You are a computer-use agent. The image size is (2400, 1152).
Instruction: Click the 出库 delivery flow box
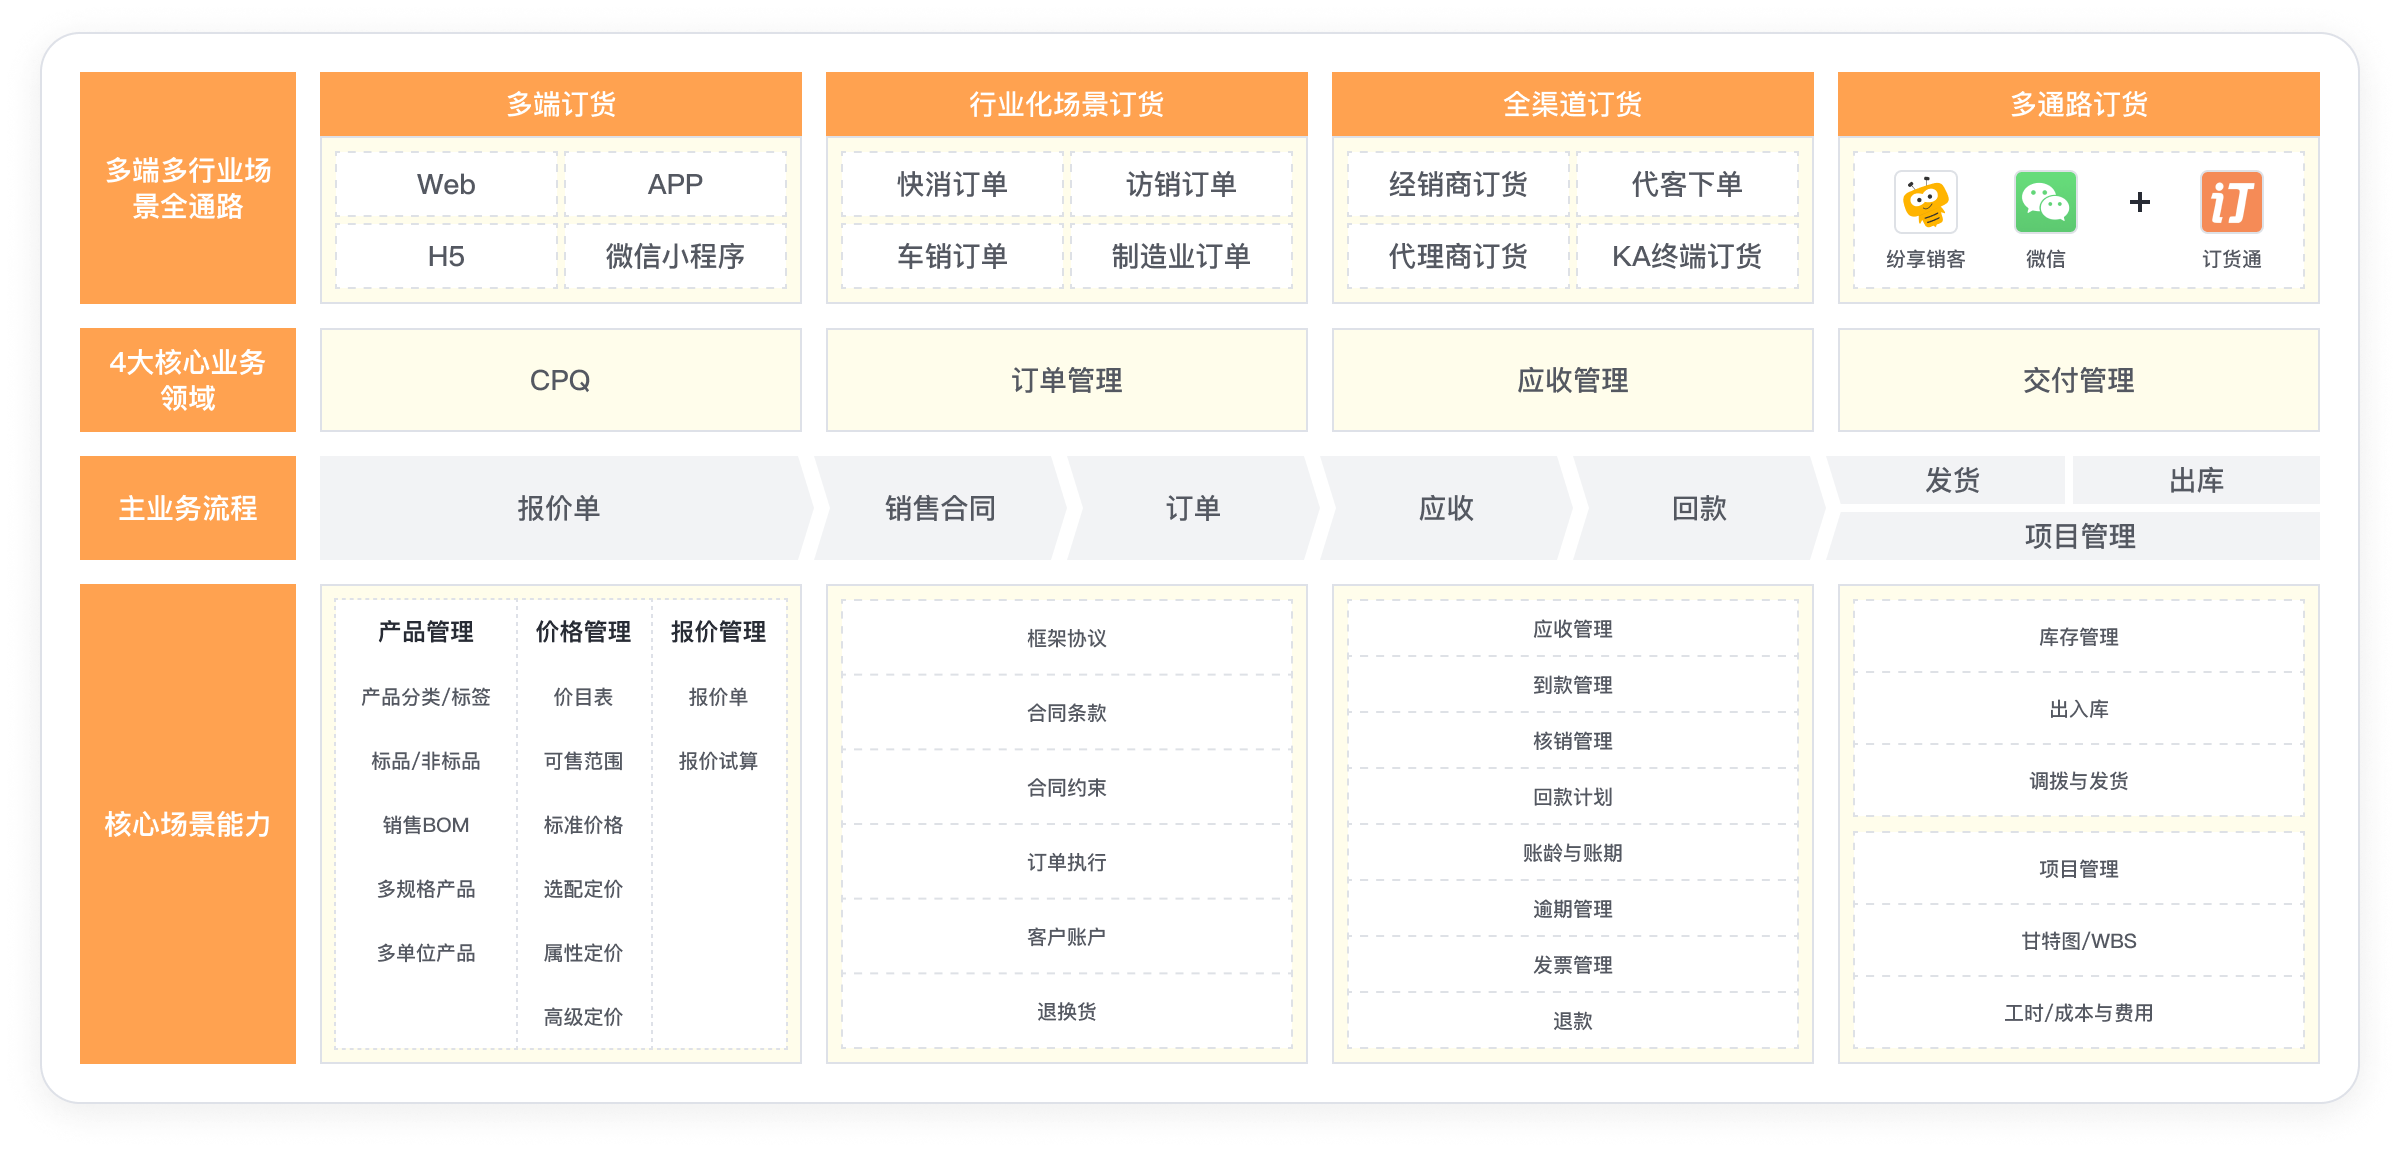[2196, 480]
